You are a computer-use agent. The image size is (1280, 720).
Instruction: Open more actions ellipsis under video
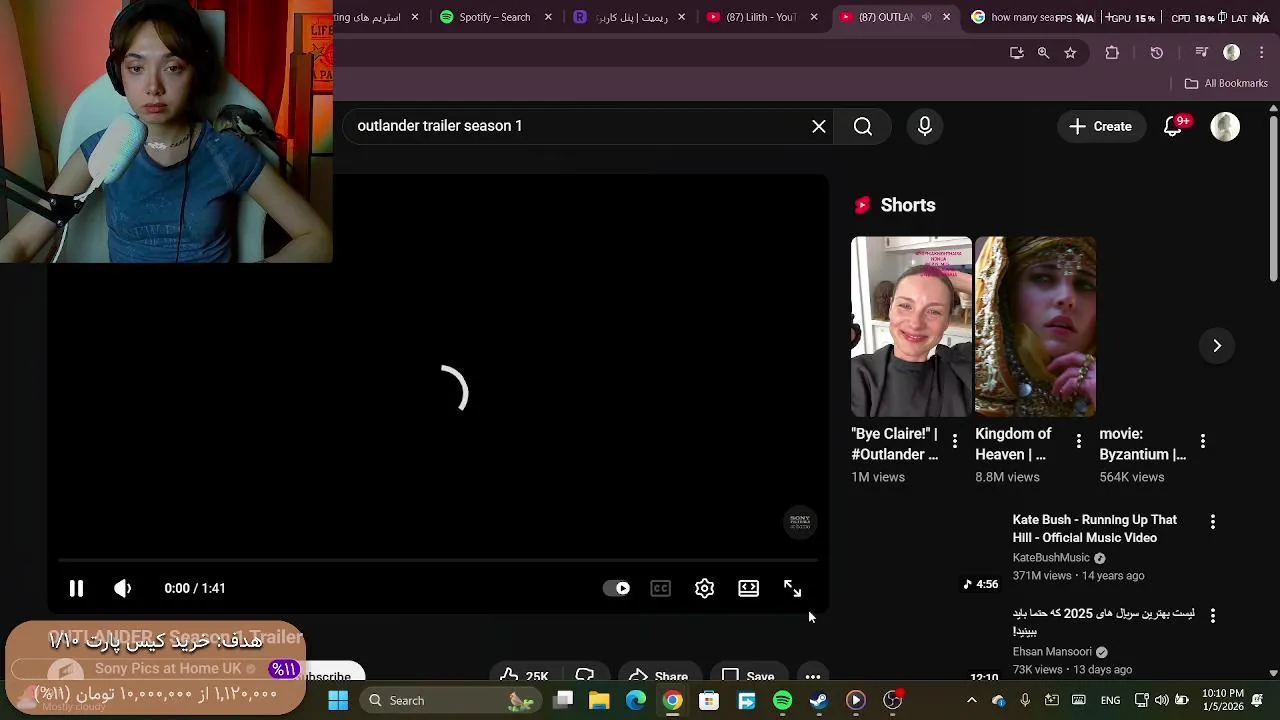[813, 676]
